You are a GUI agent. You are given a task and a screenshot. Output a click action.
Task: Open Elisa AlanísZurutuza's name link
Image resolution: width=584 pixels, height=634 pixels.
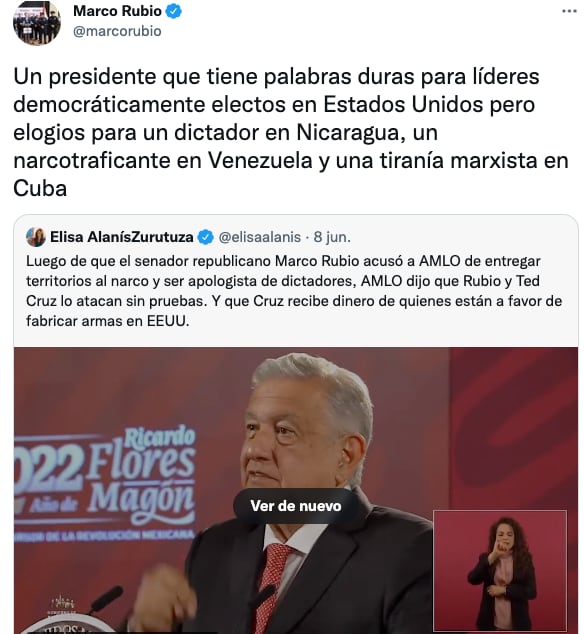[x=121, y=237]
